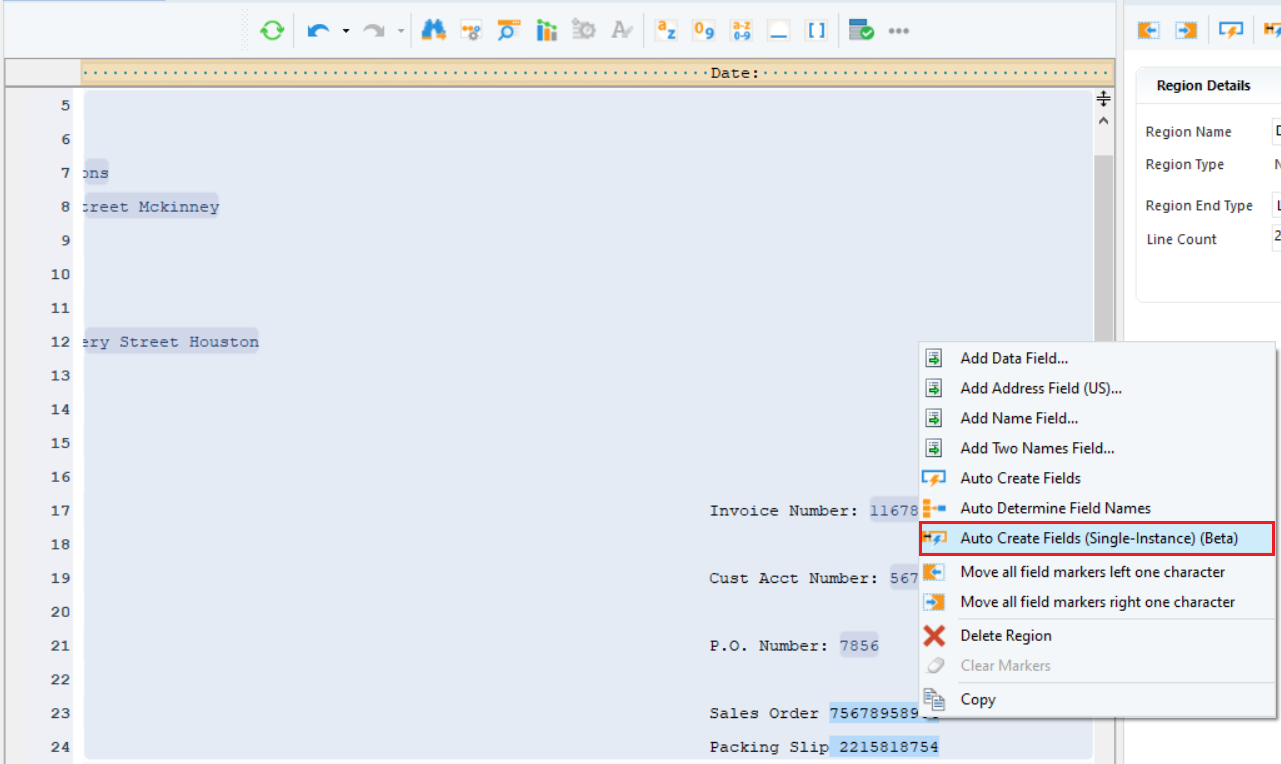1281x764 pixels.
Task: Click the green refresh icon in toolbar
Action: coord(272,31)
